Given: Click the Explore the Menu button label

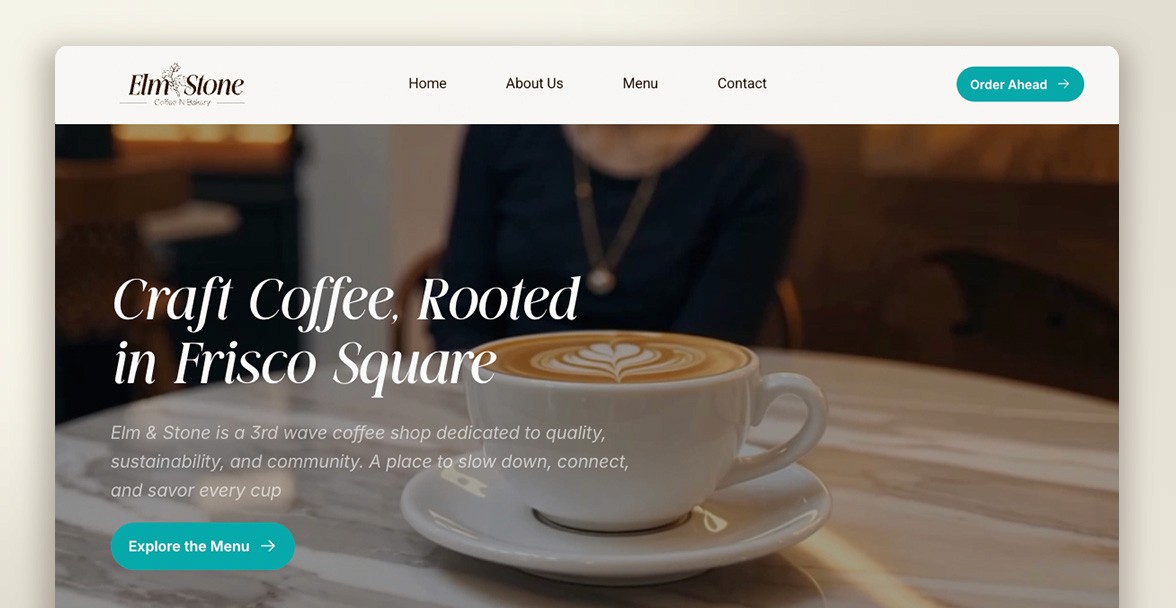Looking at the screenshot, I should click(189, 547).
